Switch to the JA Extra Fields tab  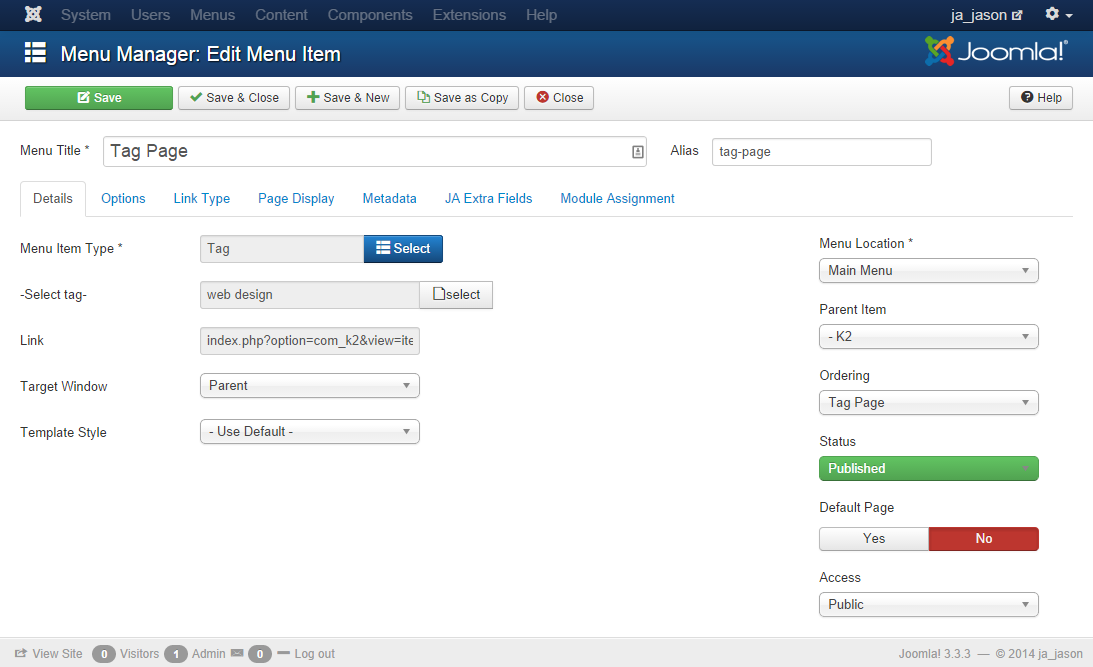pos(488,199)
